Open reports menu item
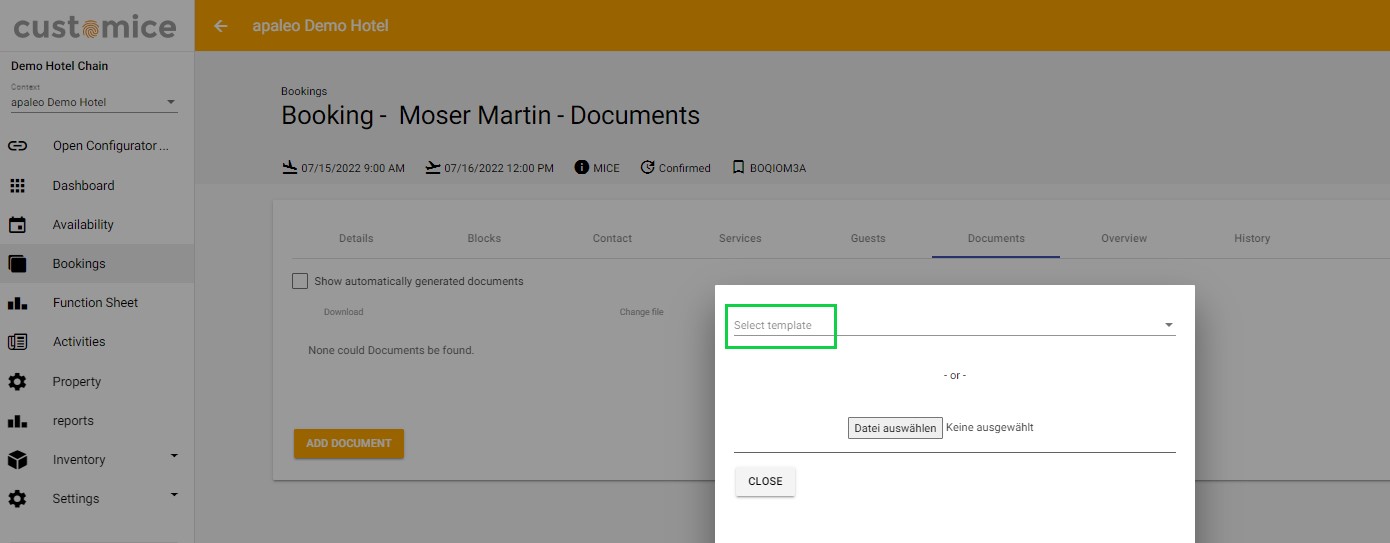 (97, 421)
